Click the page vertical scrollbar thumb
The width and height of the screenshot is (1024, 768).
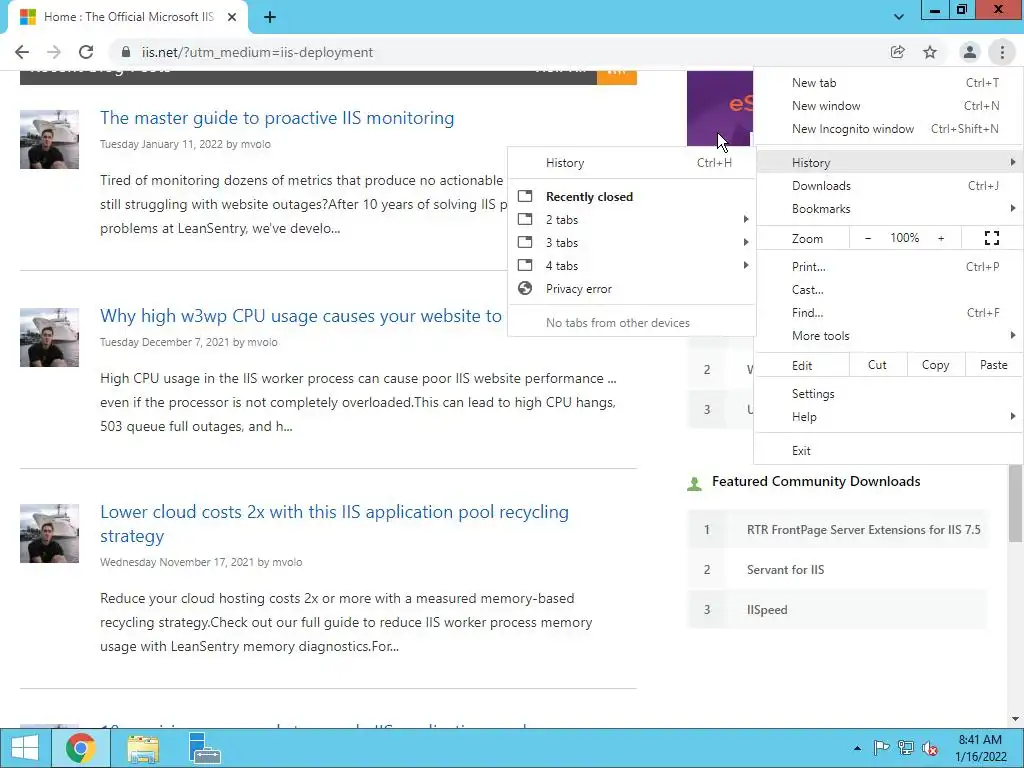[1016, 503]
